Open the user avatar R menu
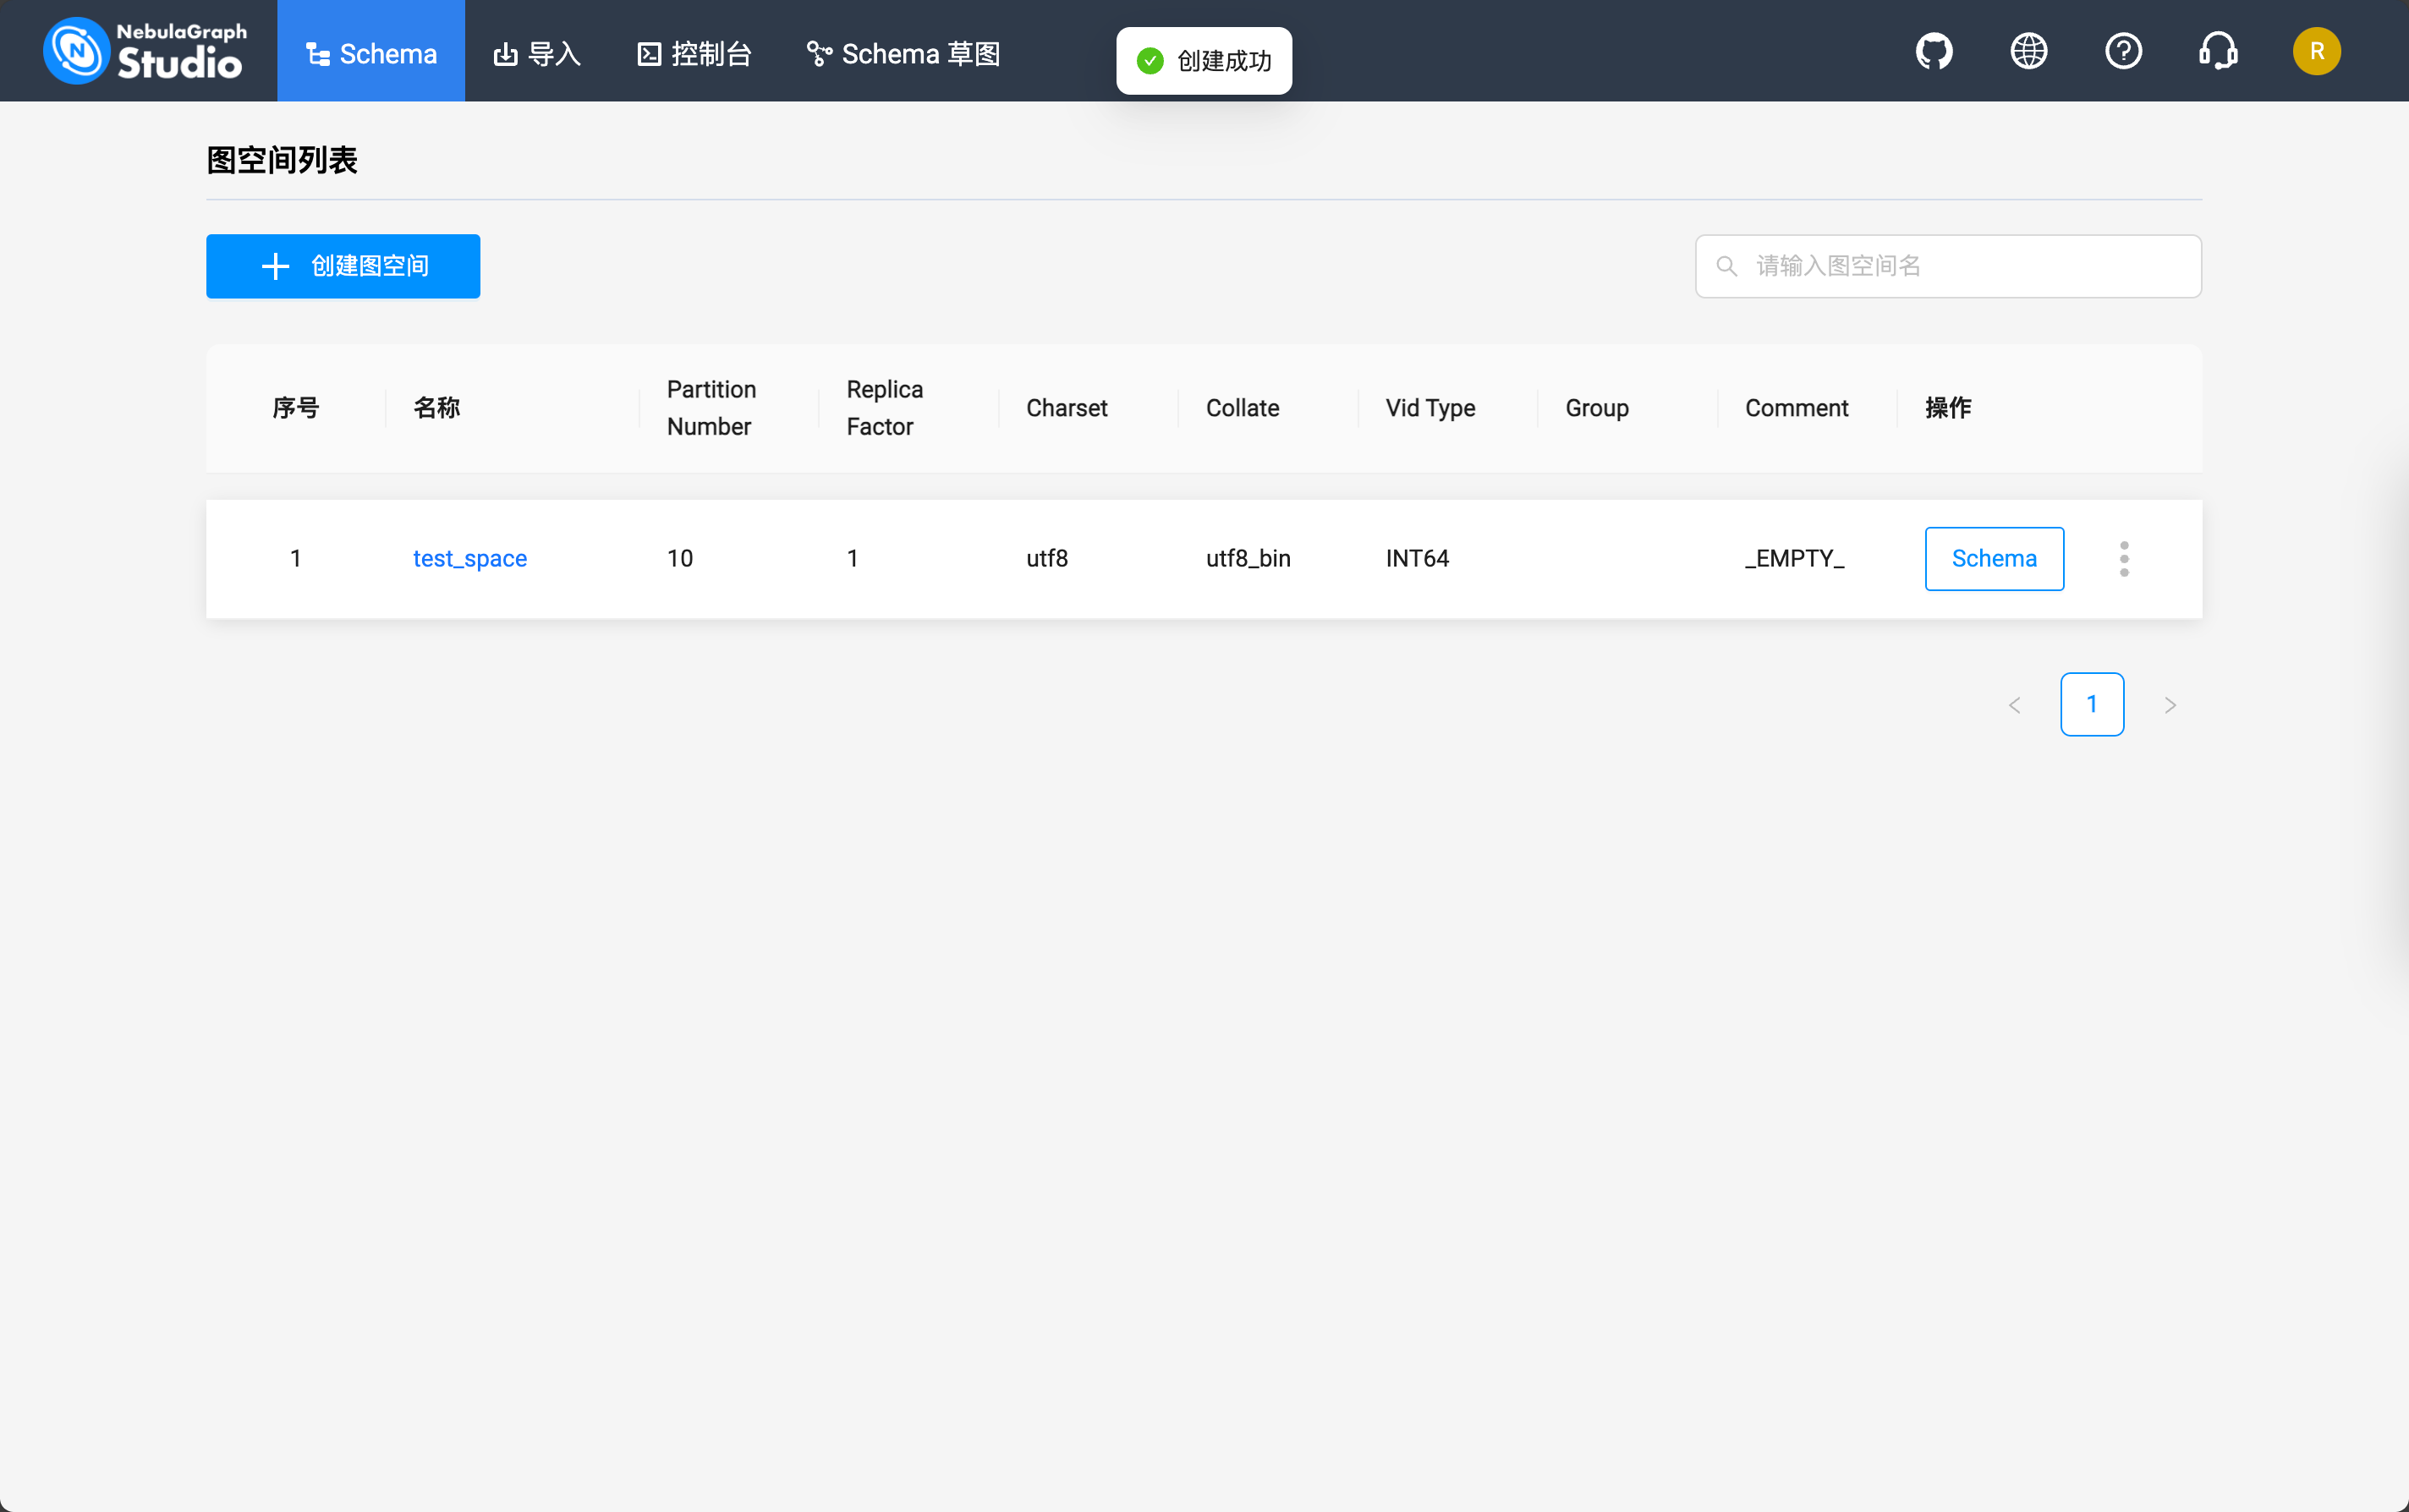This screenshot has width=2409, height=1512. point(2316,51)
